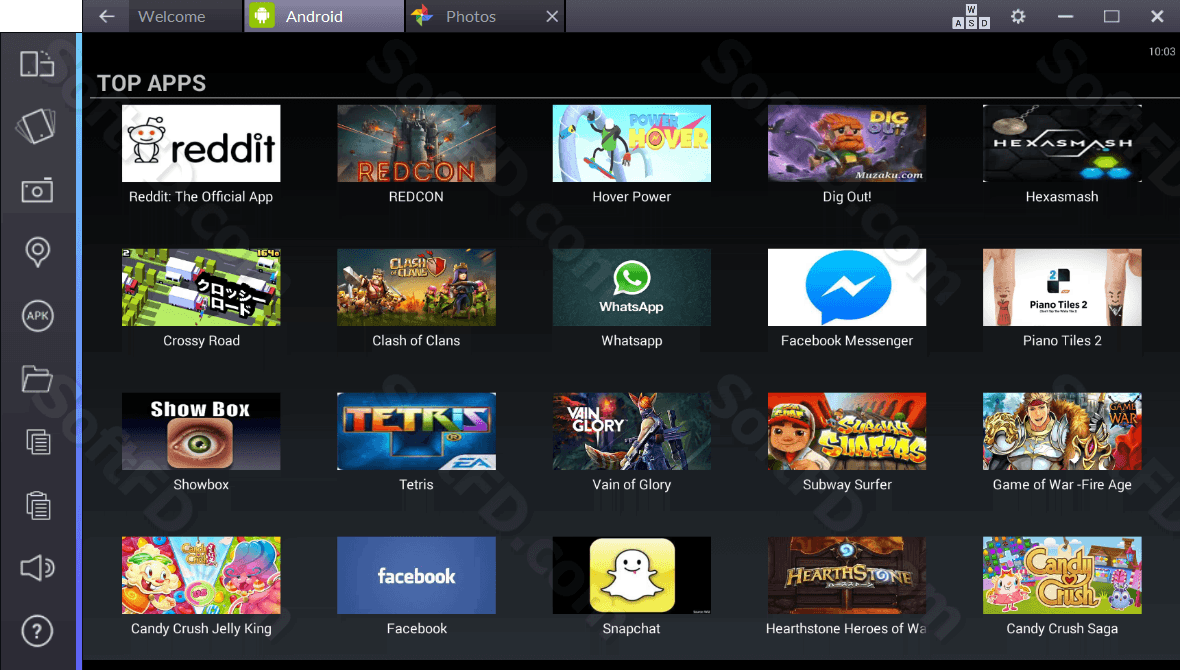Click the "Piano Tiles 2" caption below its thumbnail
The height and width of the screenshot is (670, 1180).
click(1062, 340)
